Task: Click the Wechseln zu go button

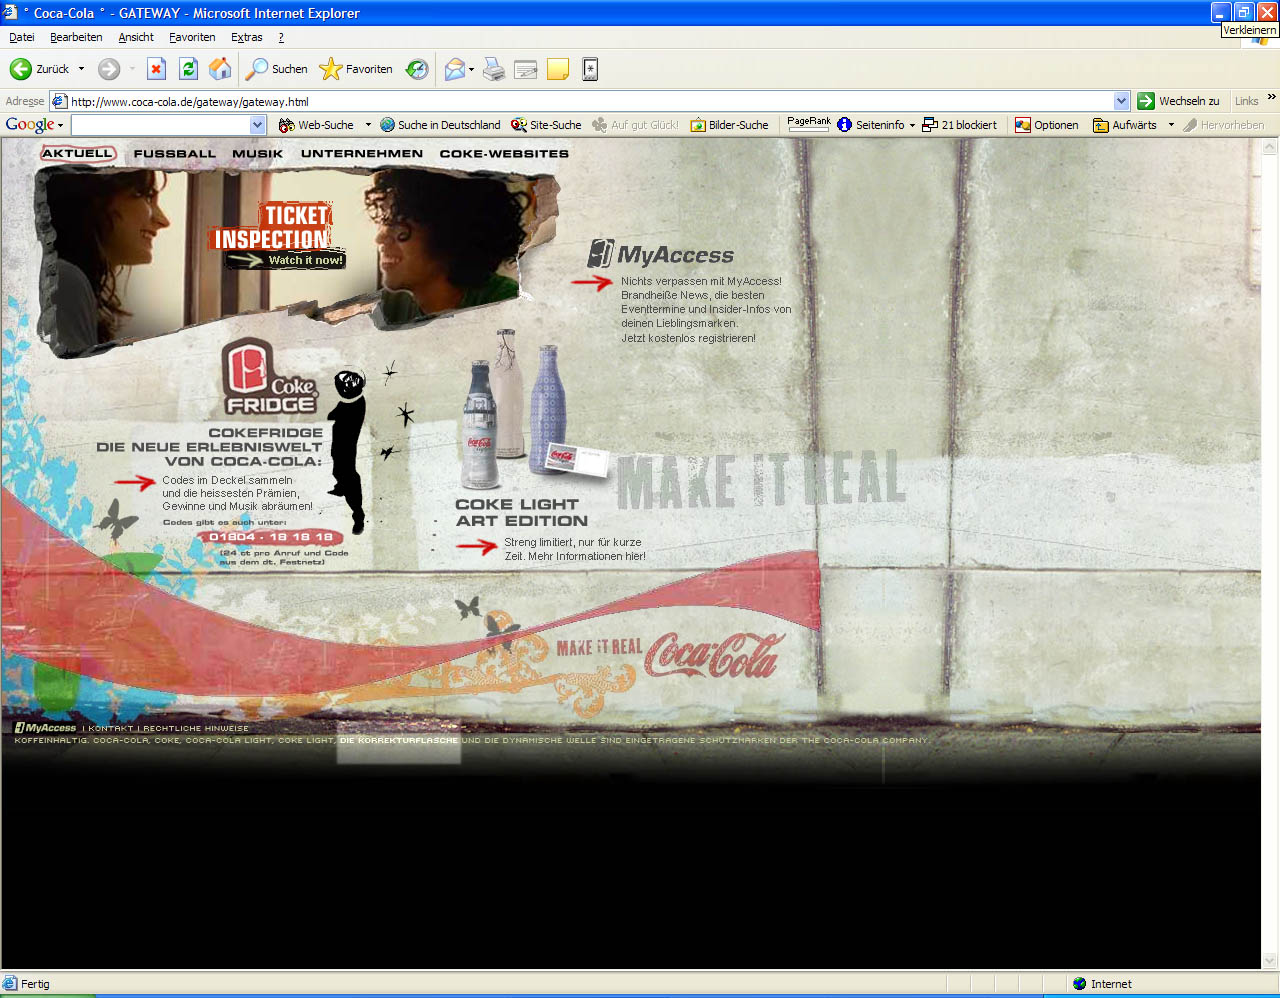Action: pyautogui.click(x=1179, y=101)
